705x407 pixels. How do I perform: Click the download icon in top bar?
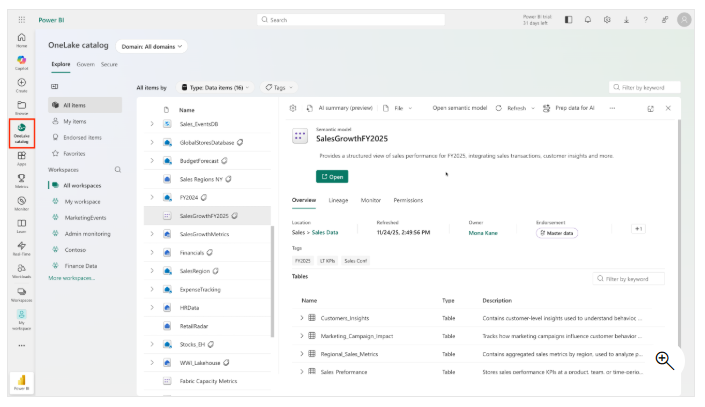[626, 20]
